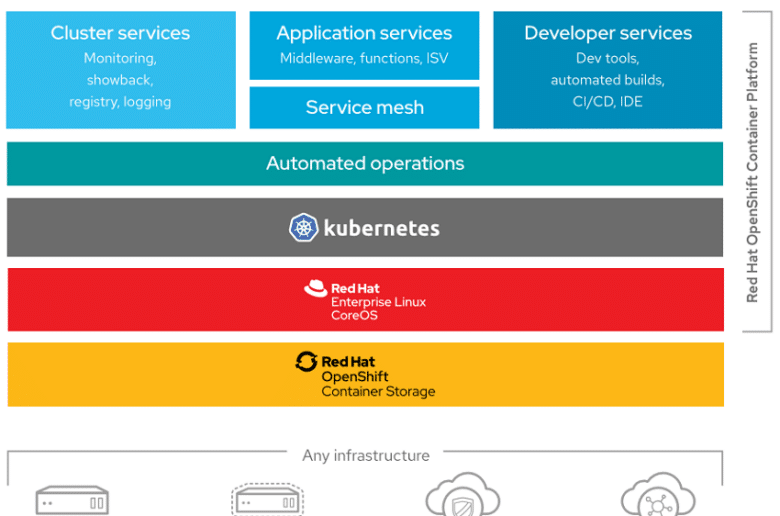Click the Kubernetes helm wheel logo

[303, 227]
